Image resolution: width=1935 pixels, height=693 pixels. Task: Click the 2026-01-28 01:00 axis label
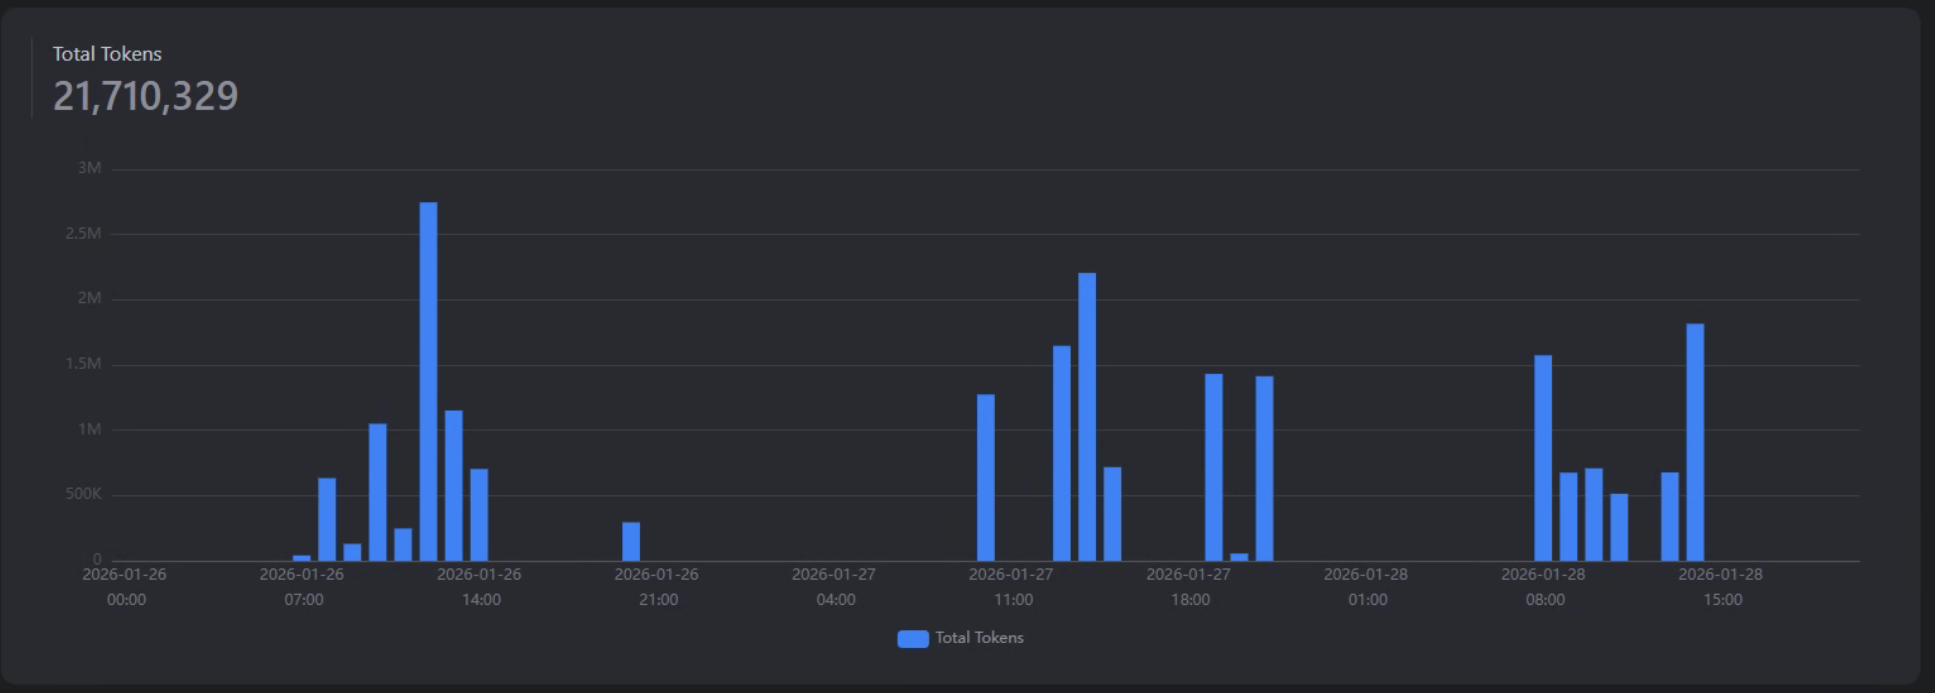pos(1366,587)
